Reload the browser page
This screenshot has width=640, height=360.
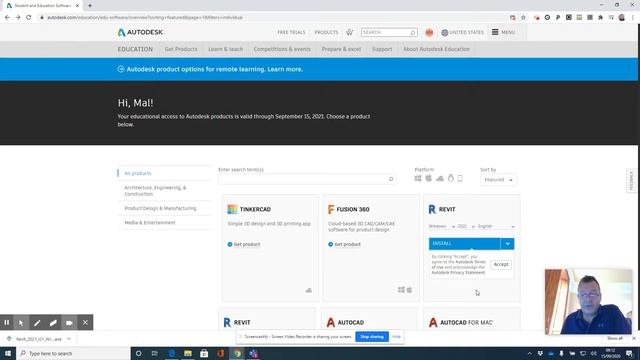[29, 18]
